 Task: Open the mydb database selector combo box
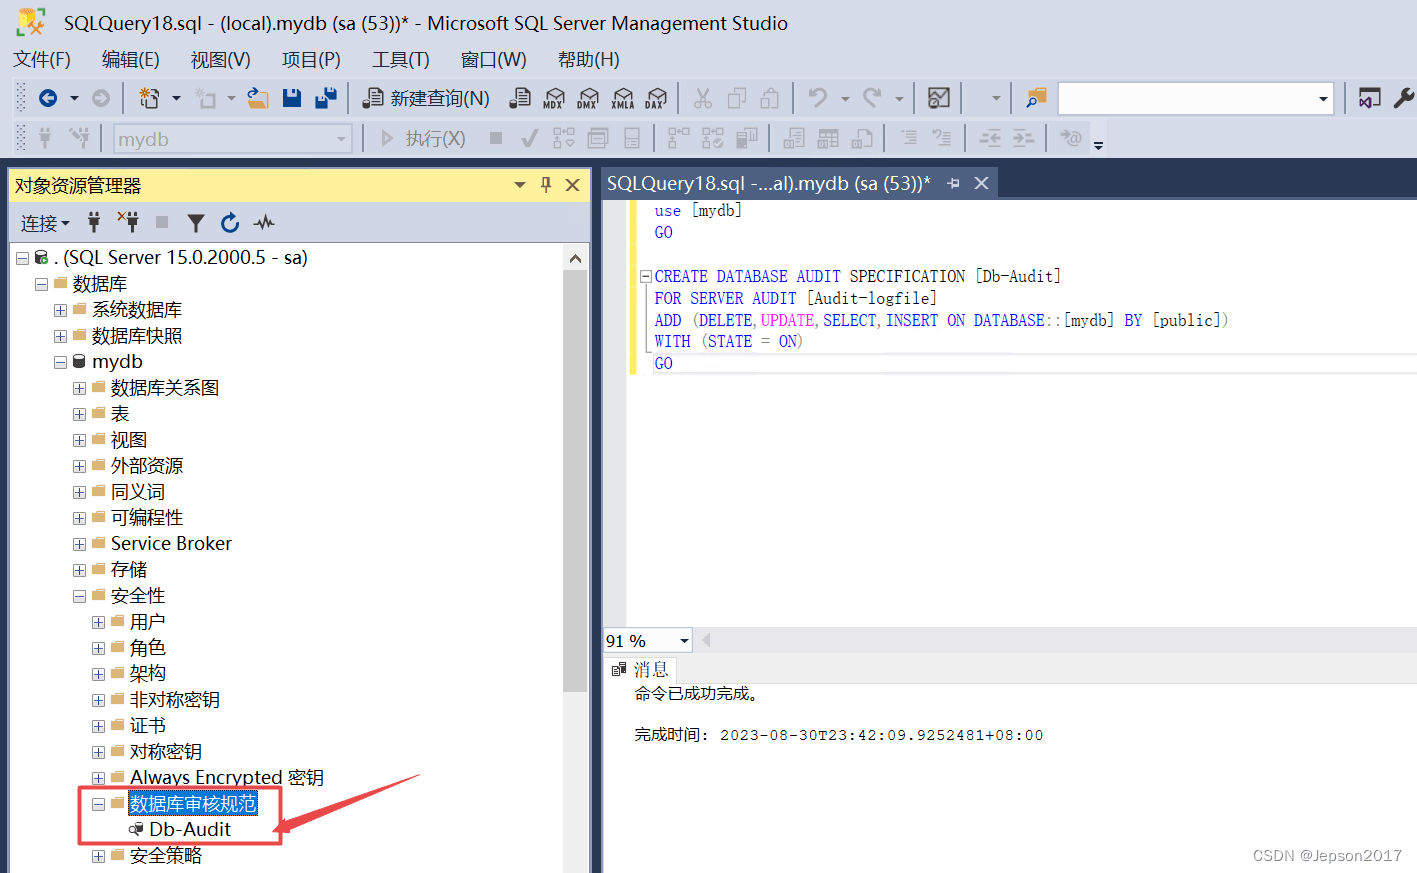point(233,139)
